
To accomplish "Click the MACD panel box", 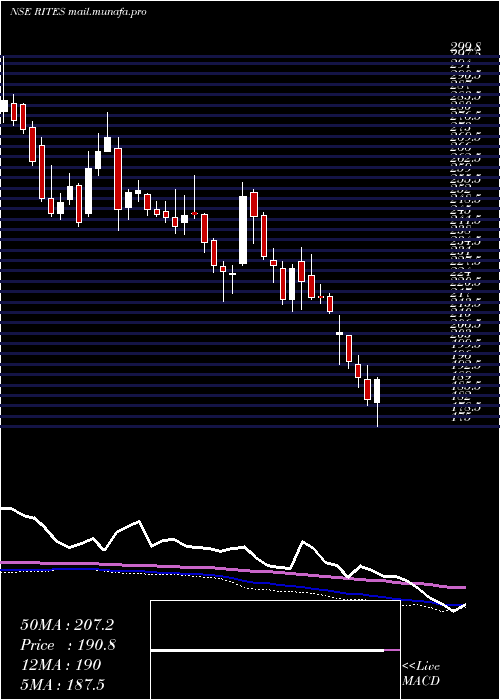I will pos(275,650).
